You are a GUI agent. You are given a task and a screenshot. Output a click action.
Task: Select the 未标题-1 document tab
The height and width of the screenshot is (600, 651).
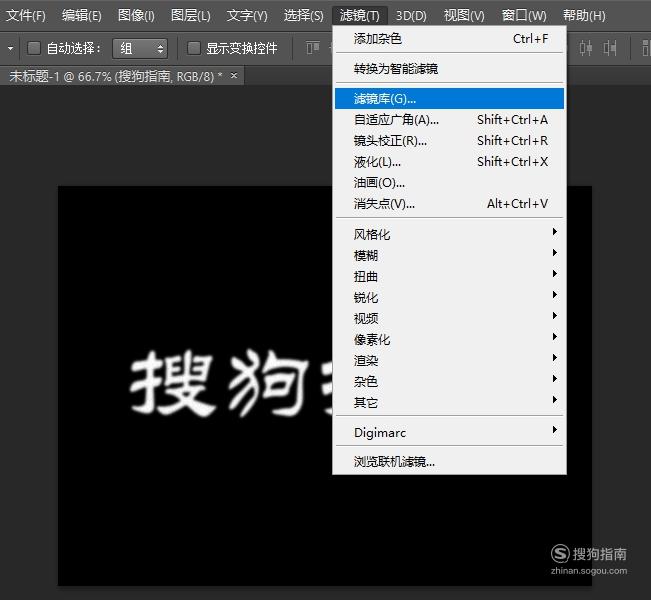coord(115,76)
